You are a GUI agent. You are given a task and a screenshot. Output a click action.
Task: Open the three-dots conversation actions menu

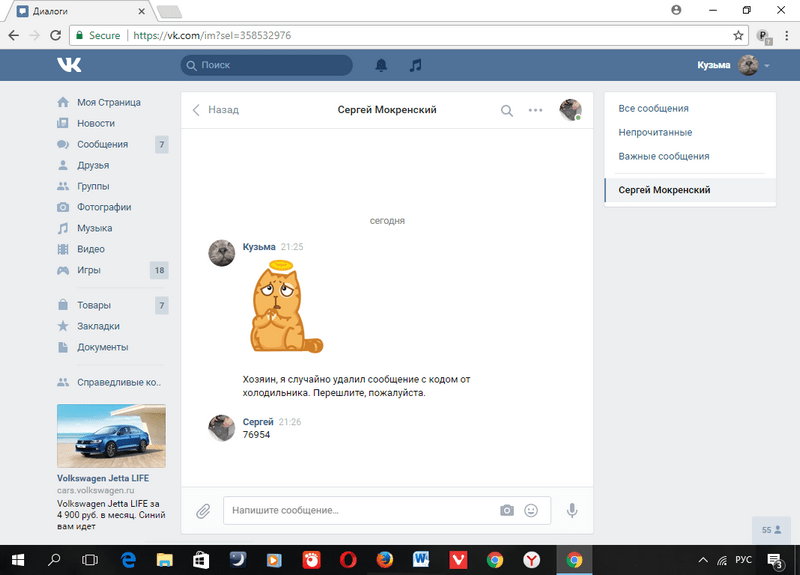pyautogui.click(x=536, y=110)
